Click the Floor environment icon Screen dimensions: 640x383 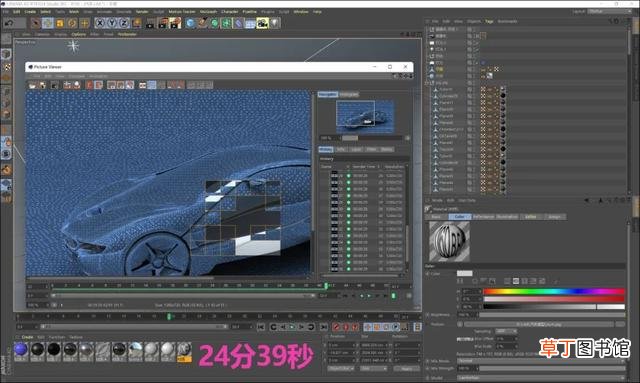click(251, 23)
